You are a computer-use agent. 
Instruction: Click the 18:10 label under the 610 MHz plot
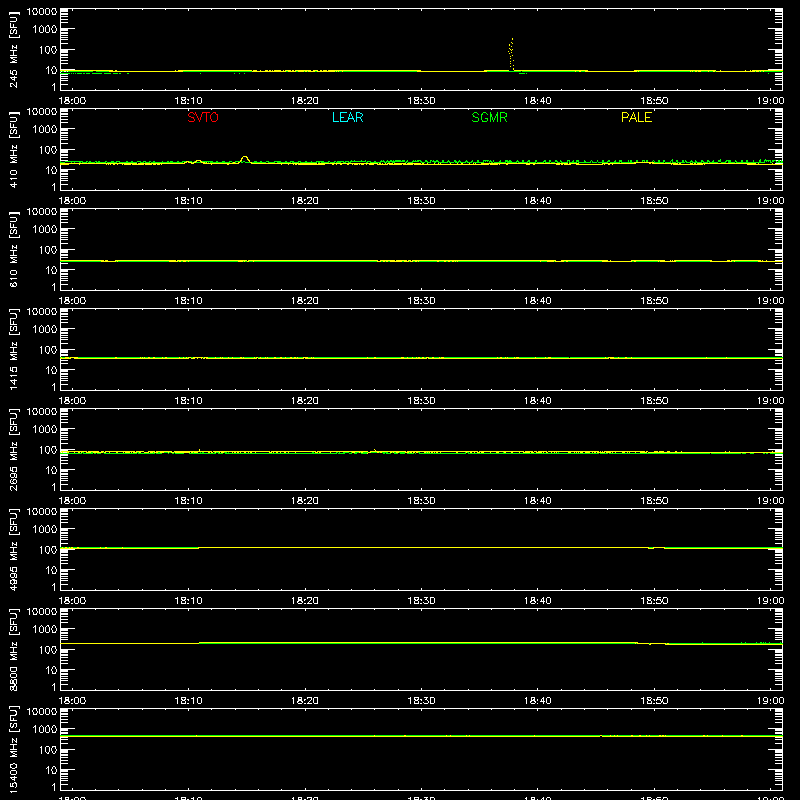189,301
